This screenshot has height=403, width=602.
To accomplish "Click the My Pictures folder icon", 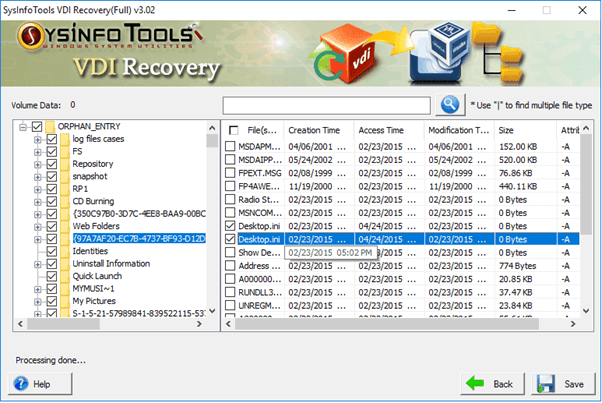I will pos(64,301).
